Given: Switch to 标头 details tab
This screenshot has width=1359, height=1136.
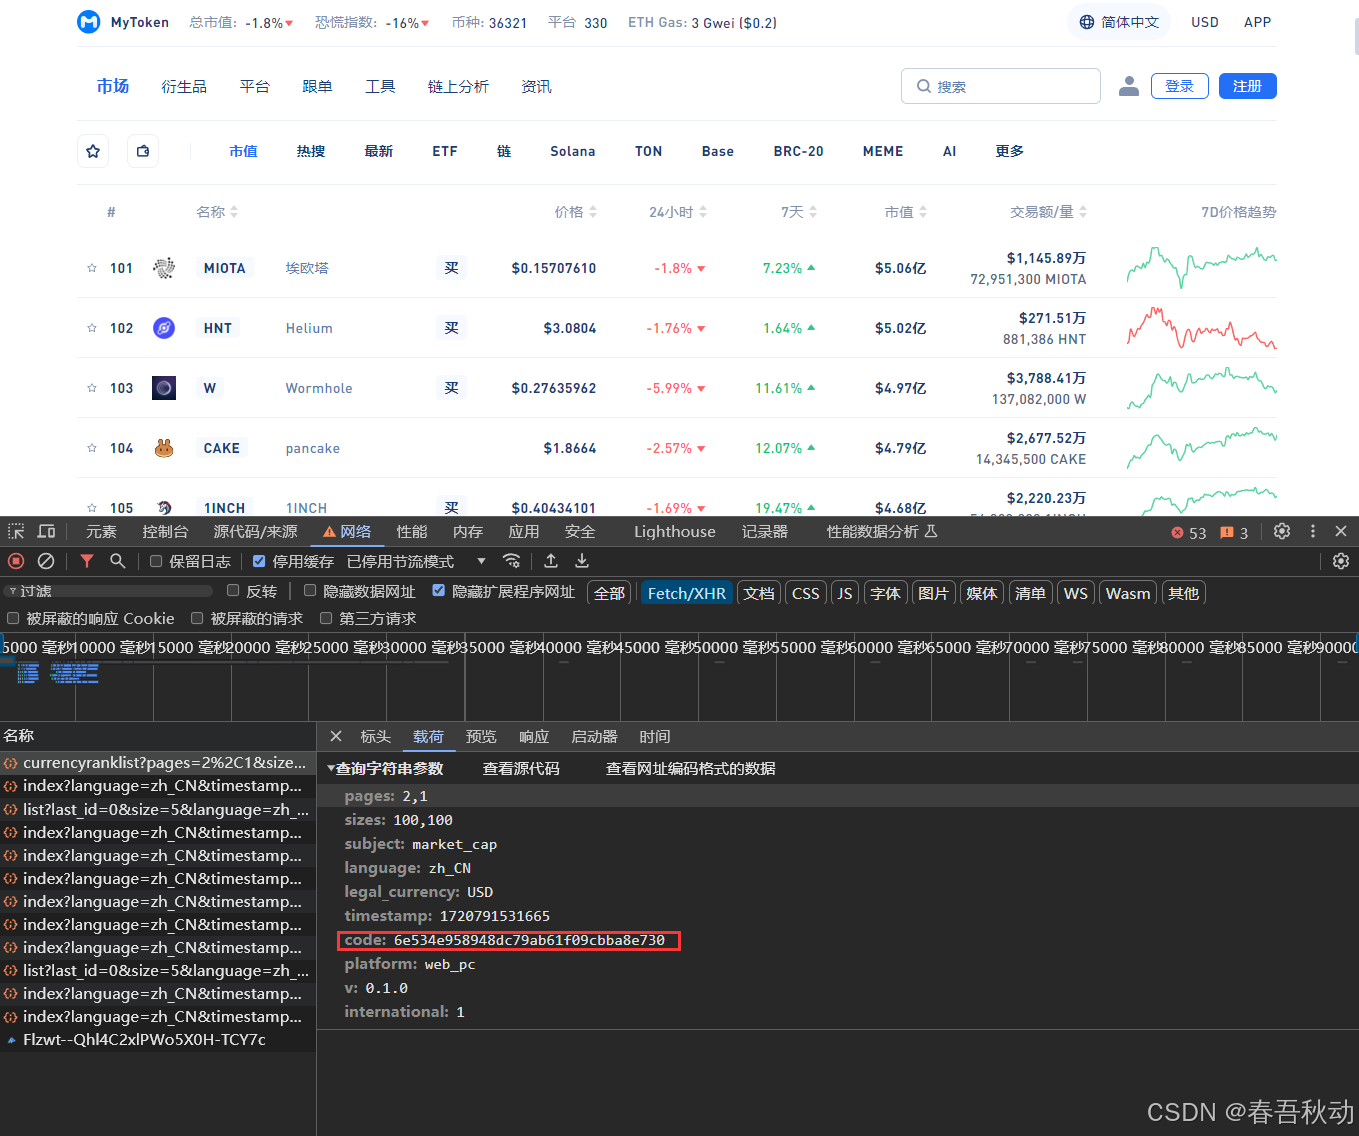Looking at the screenshot, I should point(376,736).
